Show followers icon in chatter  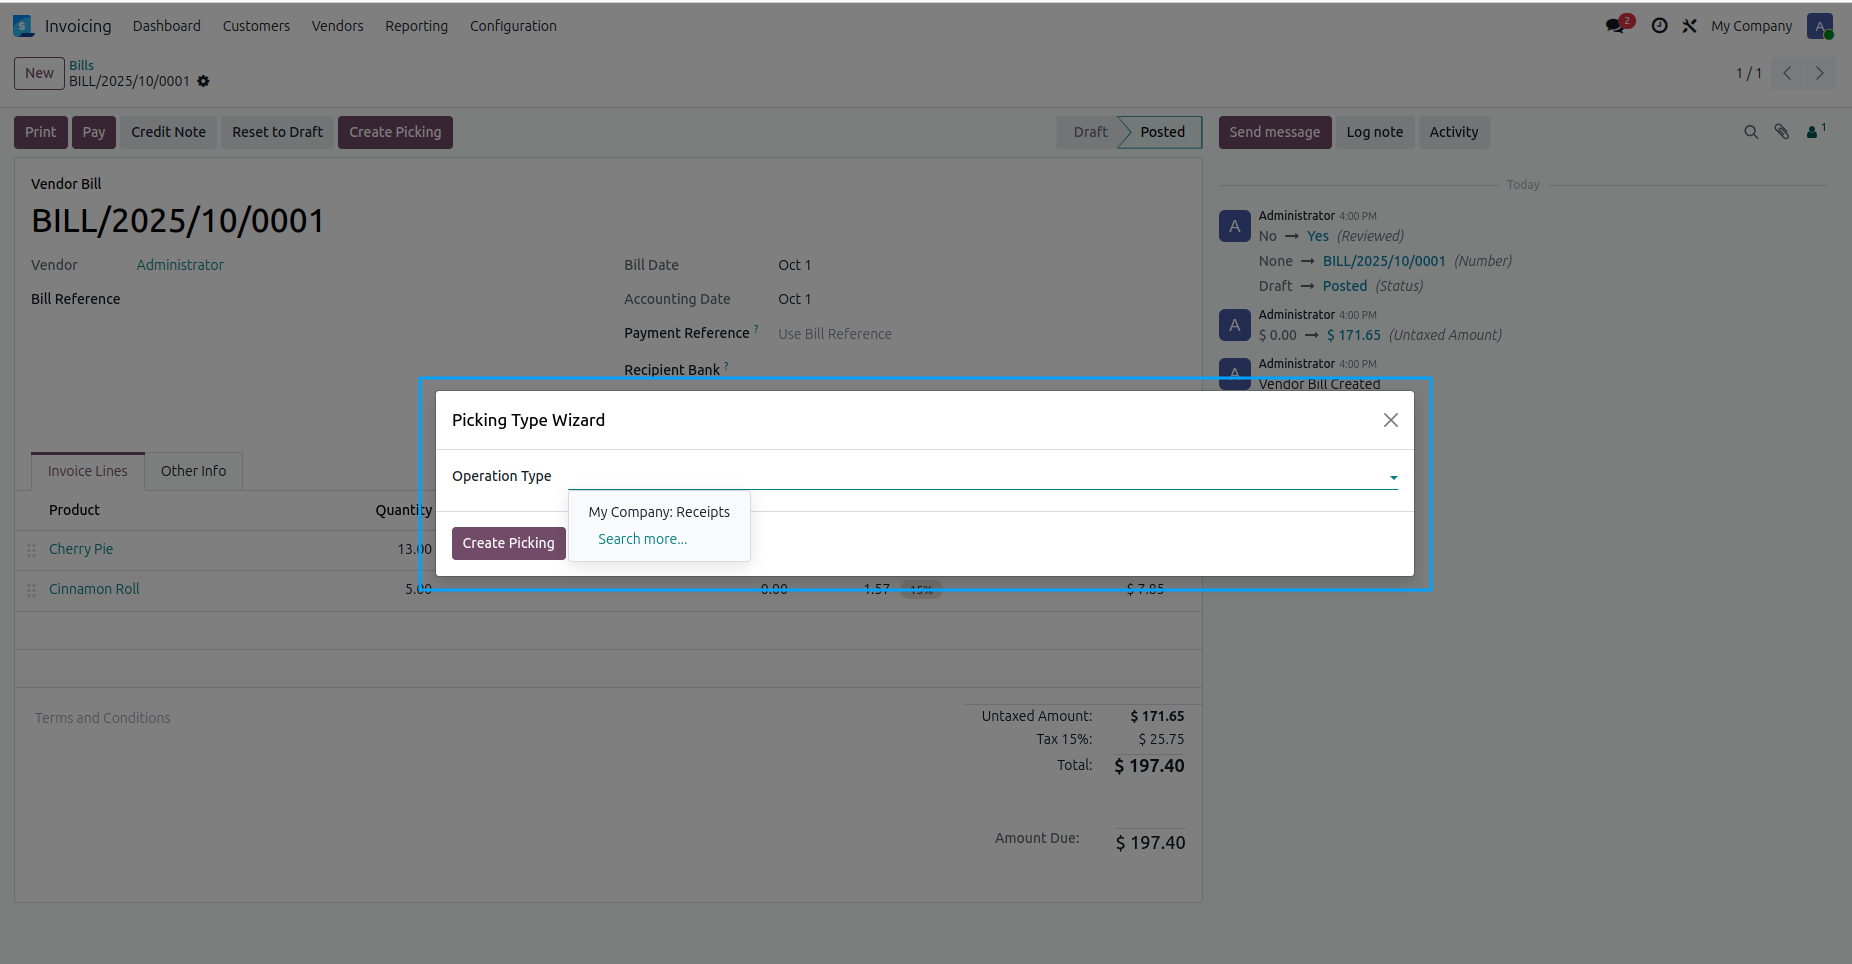point(1816,131)
